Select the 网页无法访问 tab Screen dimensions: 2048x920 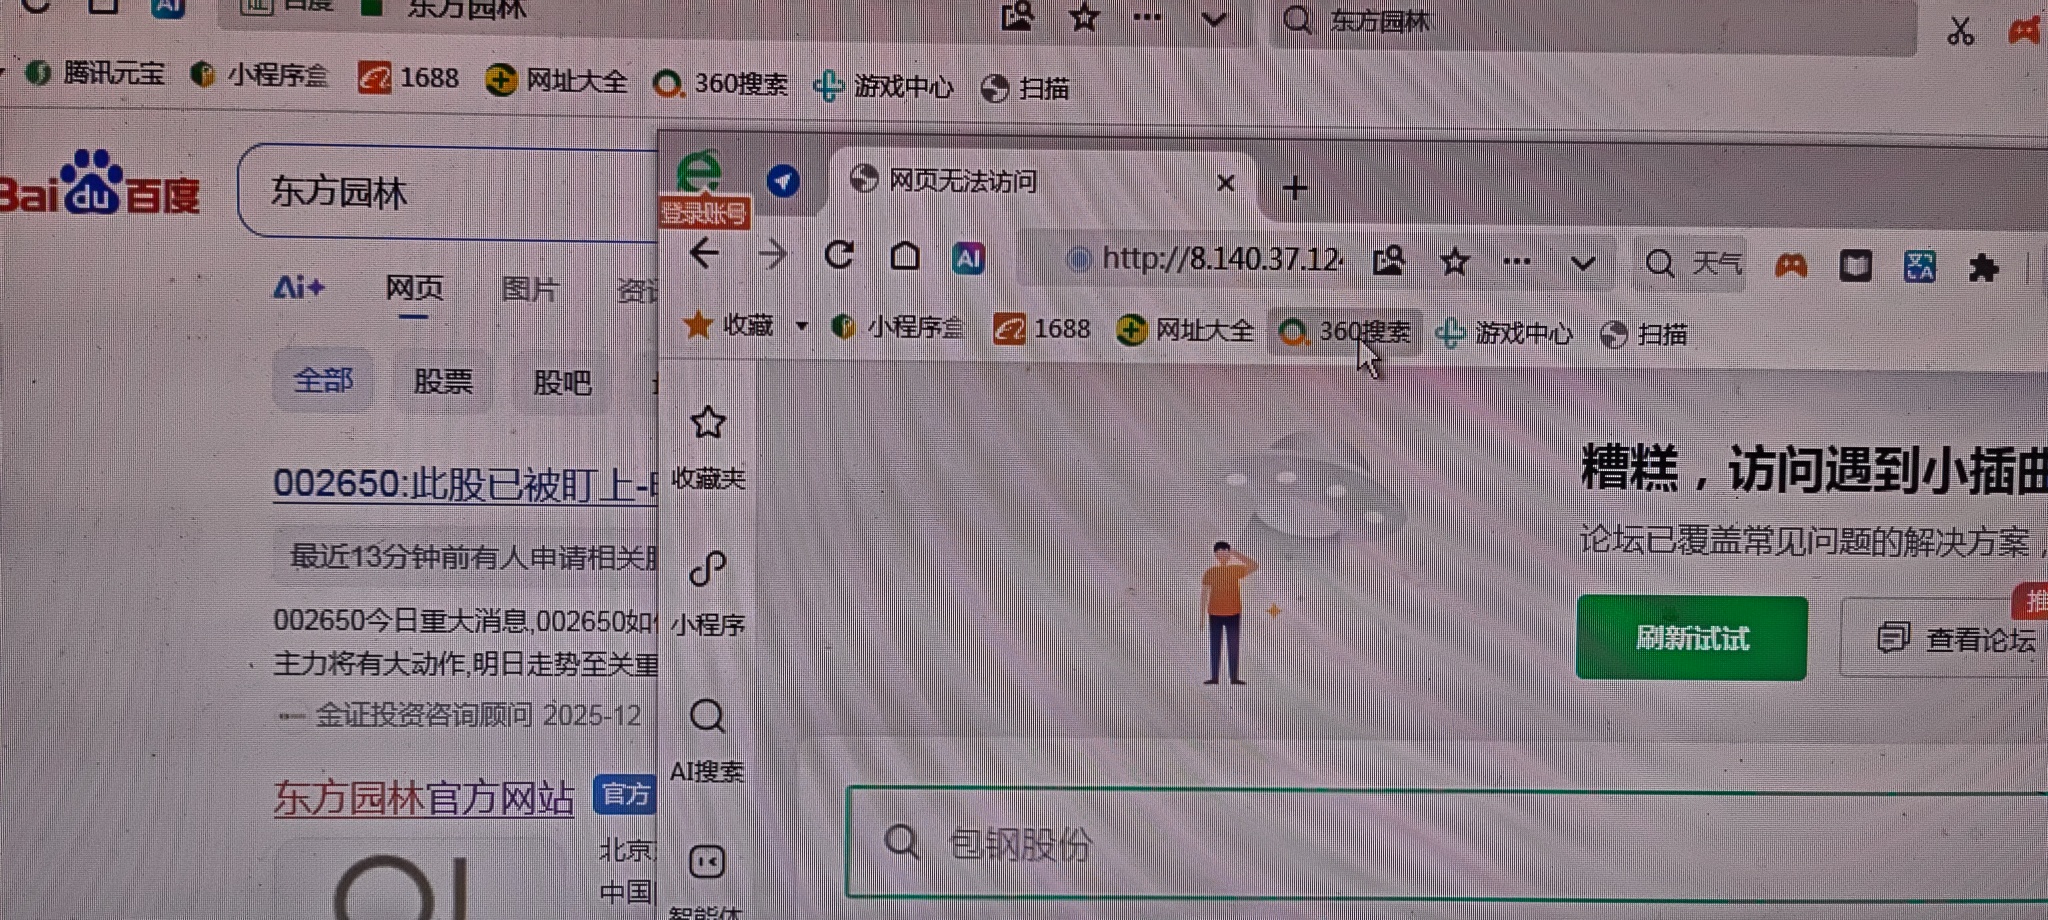coord(1040,181)
